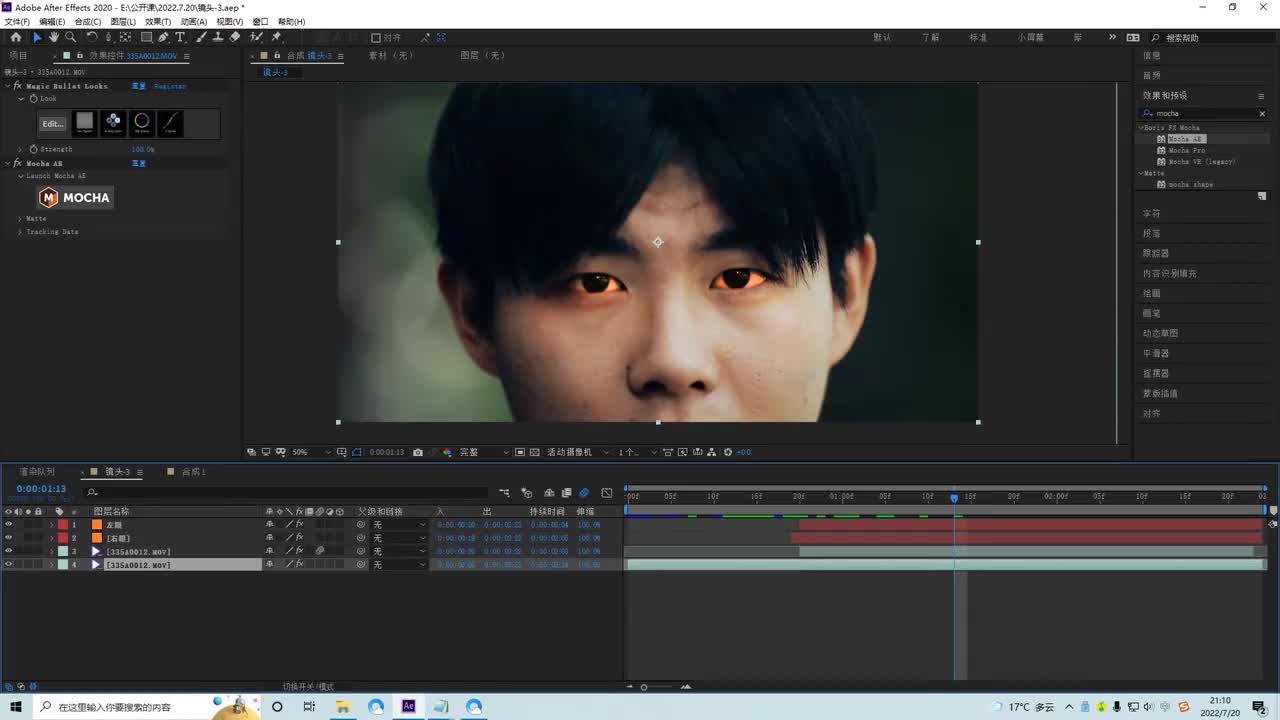Toggle the fx switch on layer 右眼
Screen dimensions: 1280x720
299,538
